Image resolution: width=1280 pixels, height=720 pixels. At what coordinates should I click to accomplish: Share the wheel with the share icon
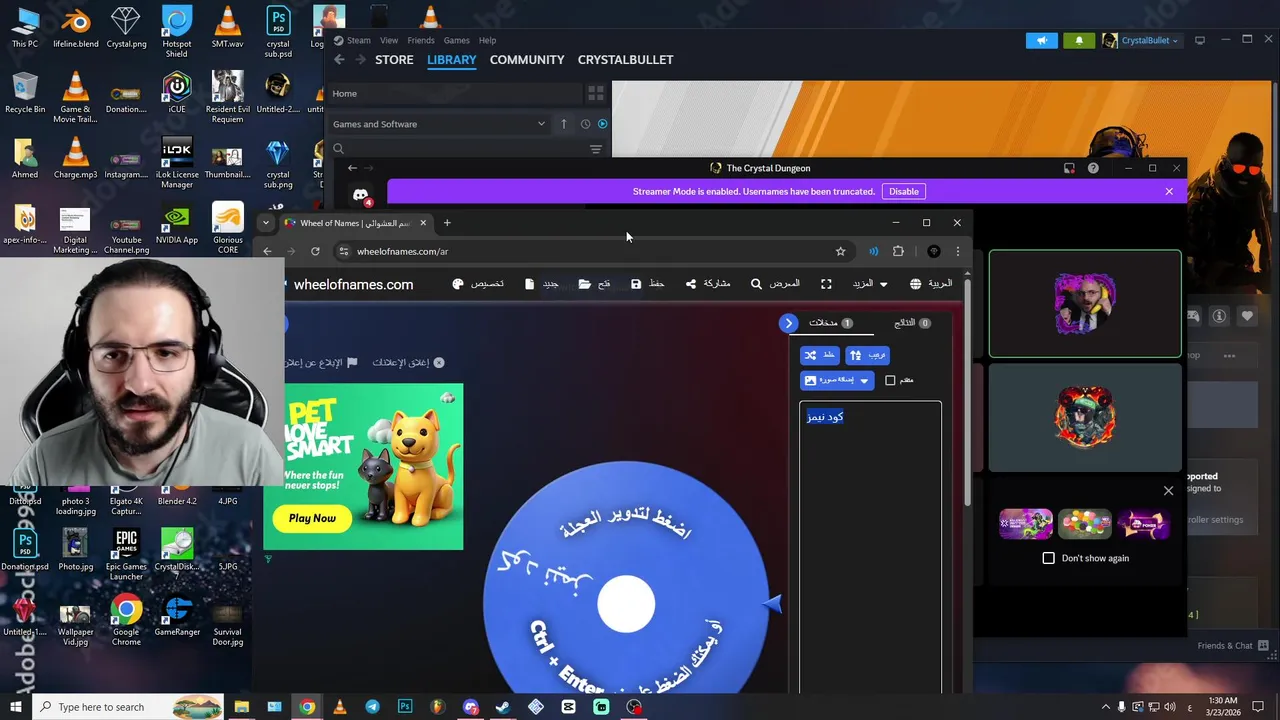[707, 284]
